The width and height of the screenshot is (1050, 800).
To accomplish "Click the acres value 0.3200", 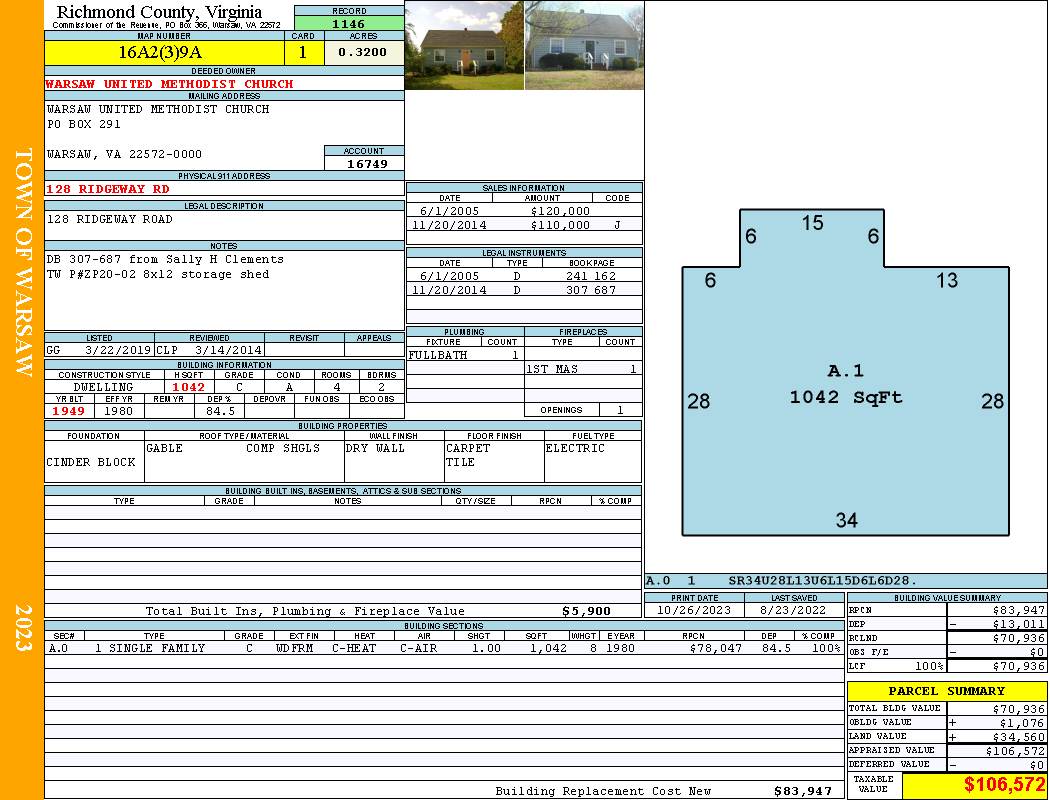I will tap(362, 52).
